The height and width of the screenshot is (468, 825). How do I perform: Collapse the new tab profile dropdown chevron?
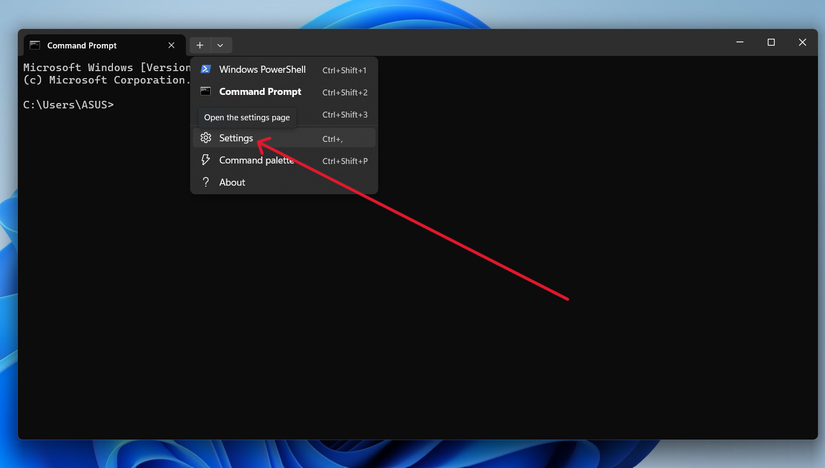220,45
